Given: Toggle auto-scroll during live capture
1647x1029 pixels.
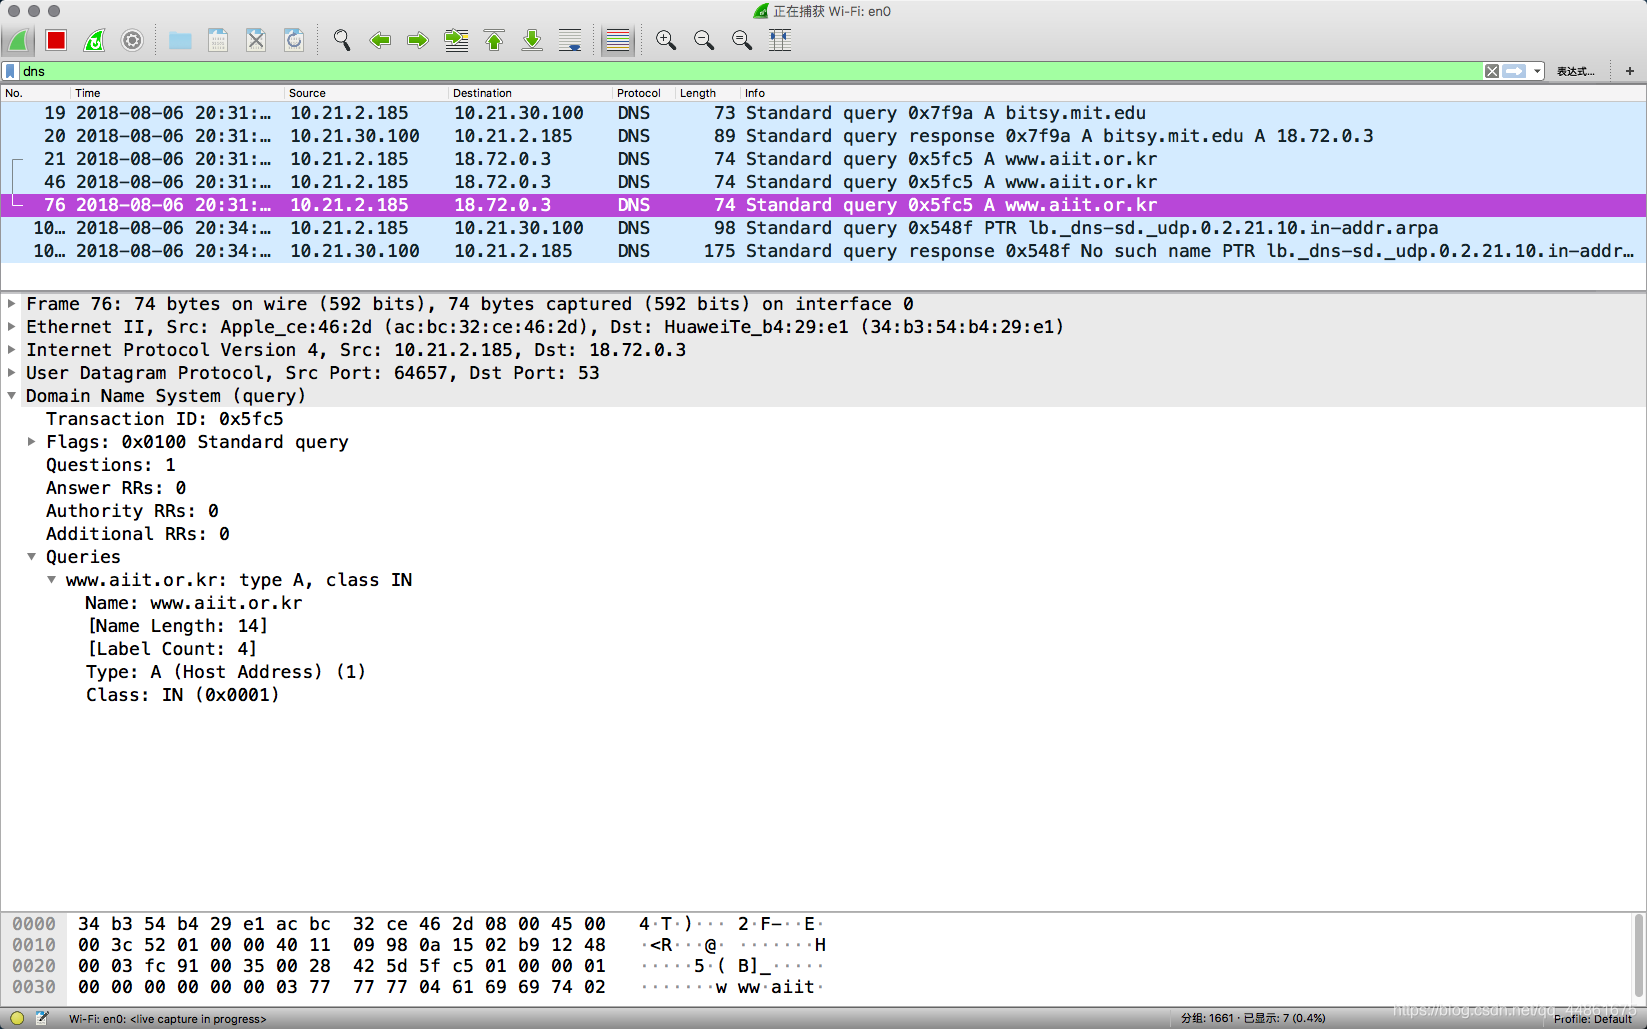Looking at the screenshot, I should tap(570, 41).
